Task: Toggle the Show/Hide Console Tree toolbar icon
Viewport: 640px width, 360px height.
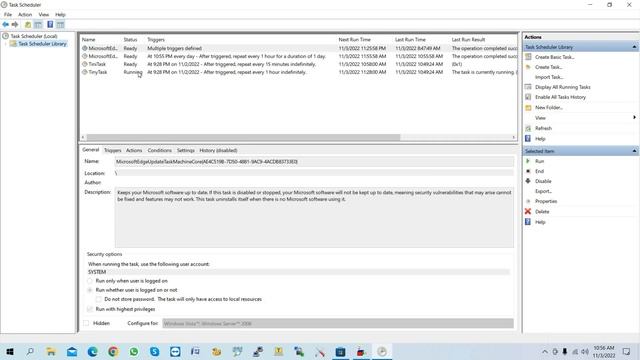Action: coord(38,25)
